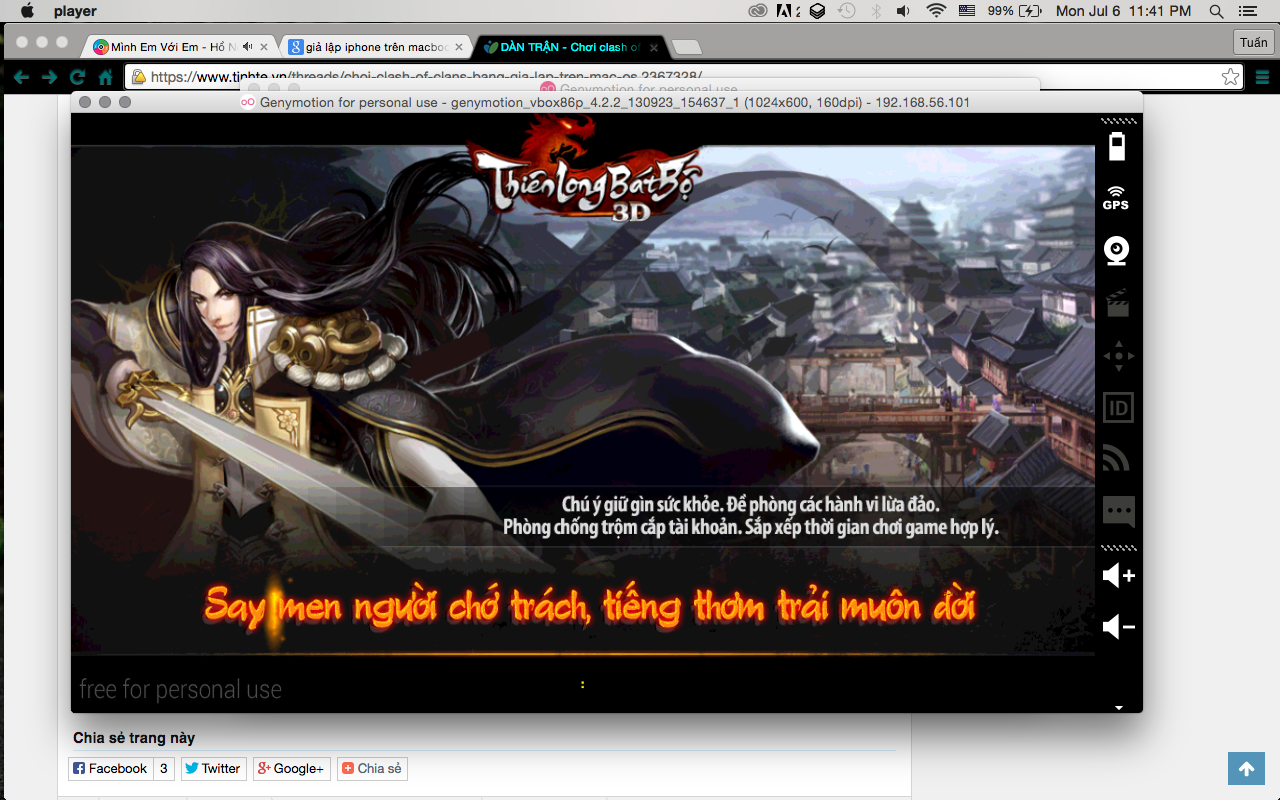The image size is (1280, 800).
Task: Open the webcam camera widget
Action: point(1116,250)
